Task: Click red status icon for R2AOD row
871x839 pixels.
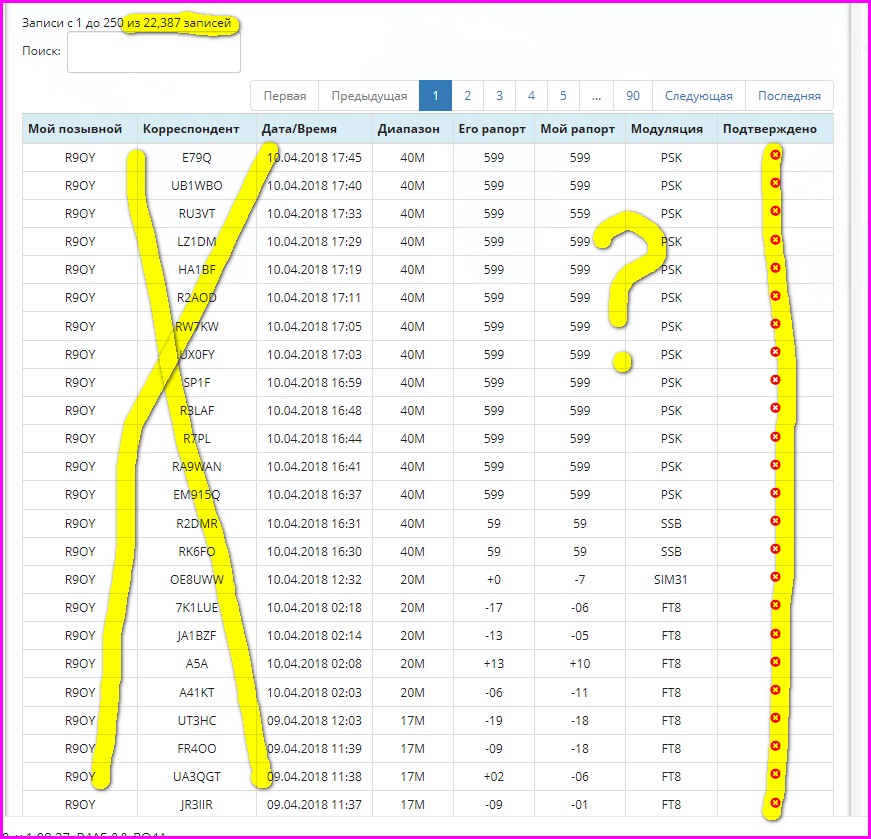Action: coord(775,295)
